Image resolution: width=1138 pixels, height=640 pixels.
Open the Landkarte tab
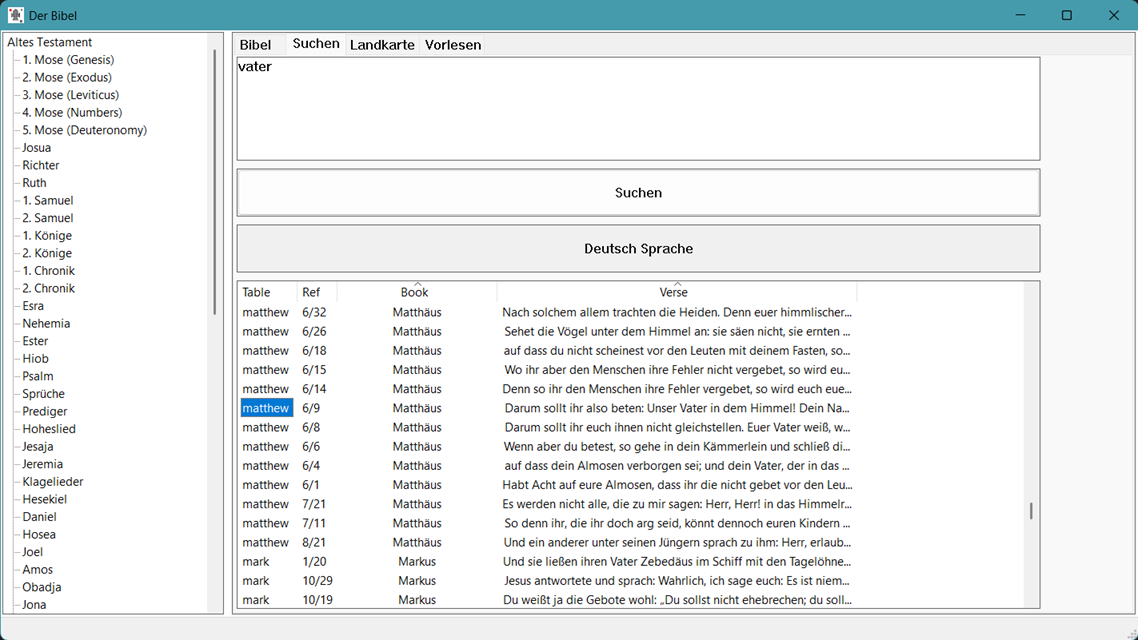click(x=382, y=45)
